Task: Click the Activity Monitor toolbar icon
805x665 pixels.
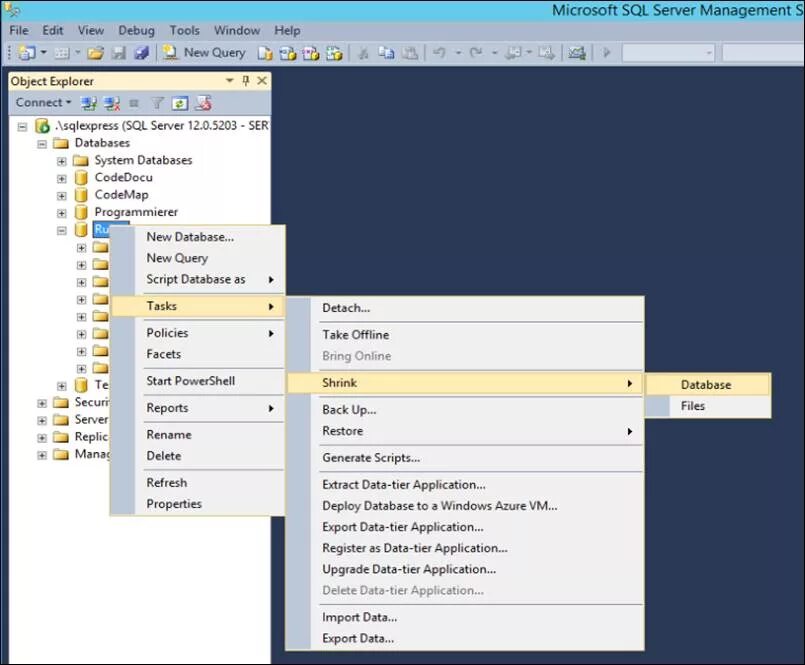Action: 577,53
